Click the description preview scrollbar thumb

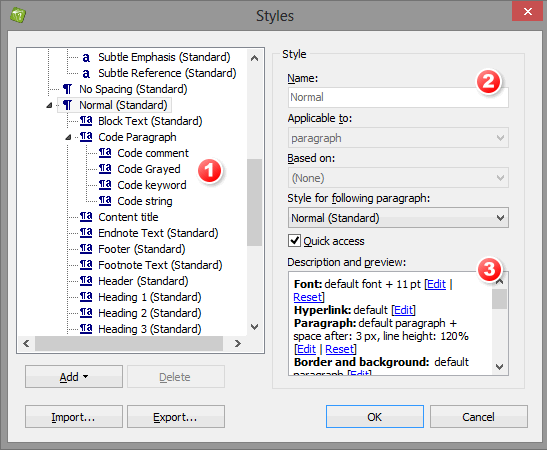tap(500, 299)
